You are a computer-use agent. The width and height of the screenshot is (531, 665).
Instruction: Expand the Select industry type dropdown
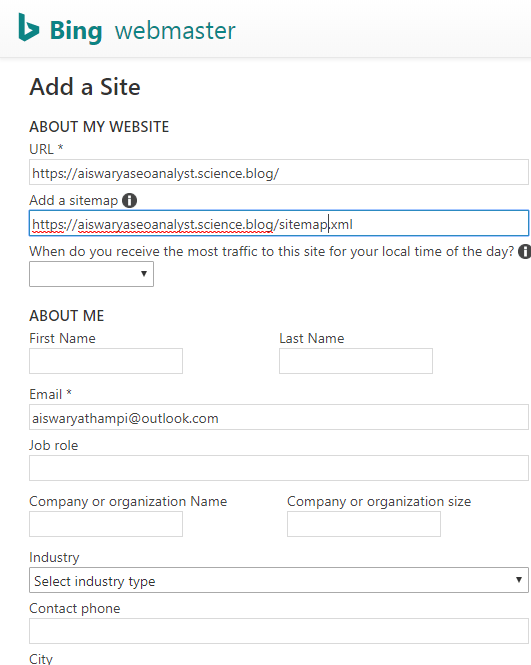point(279,580)
